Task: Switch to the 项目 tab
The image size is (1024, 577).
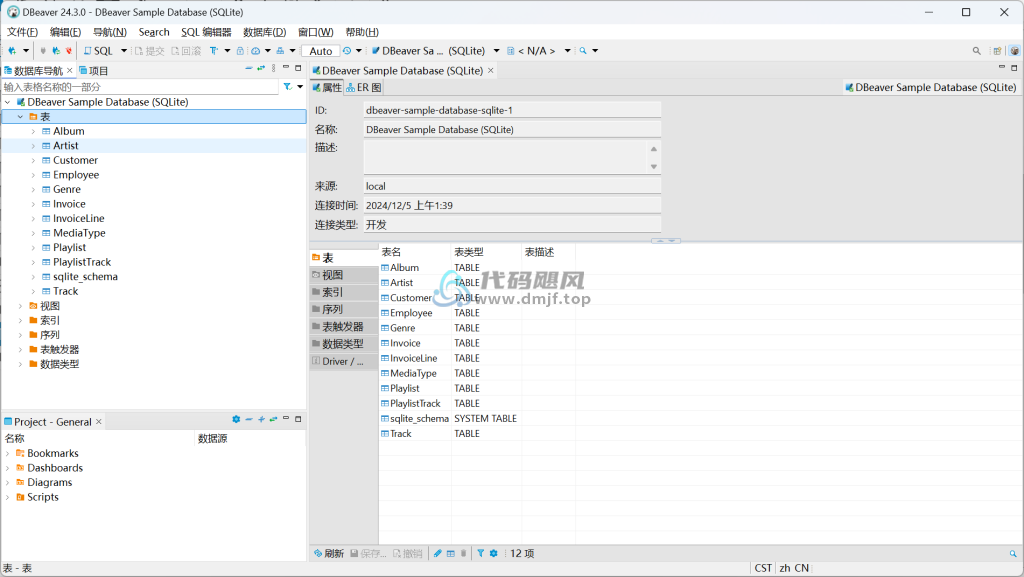Action: coord(93,70)
